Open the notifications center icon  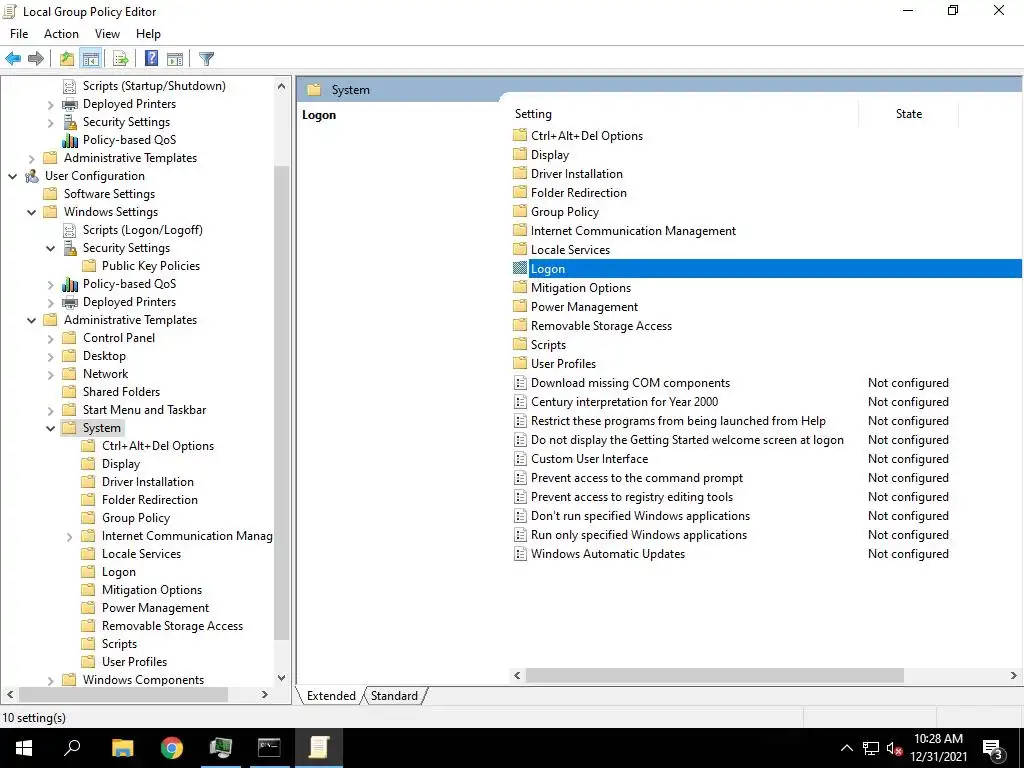[992, 749]
